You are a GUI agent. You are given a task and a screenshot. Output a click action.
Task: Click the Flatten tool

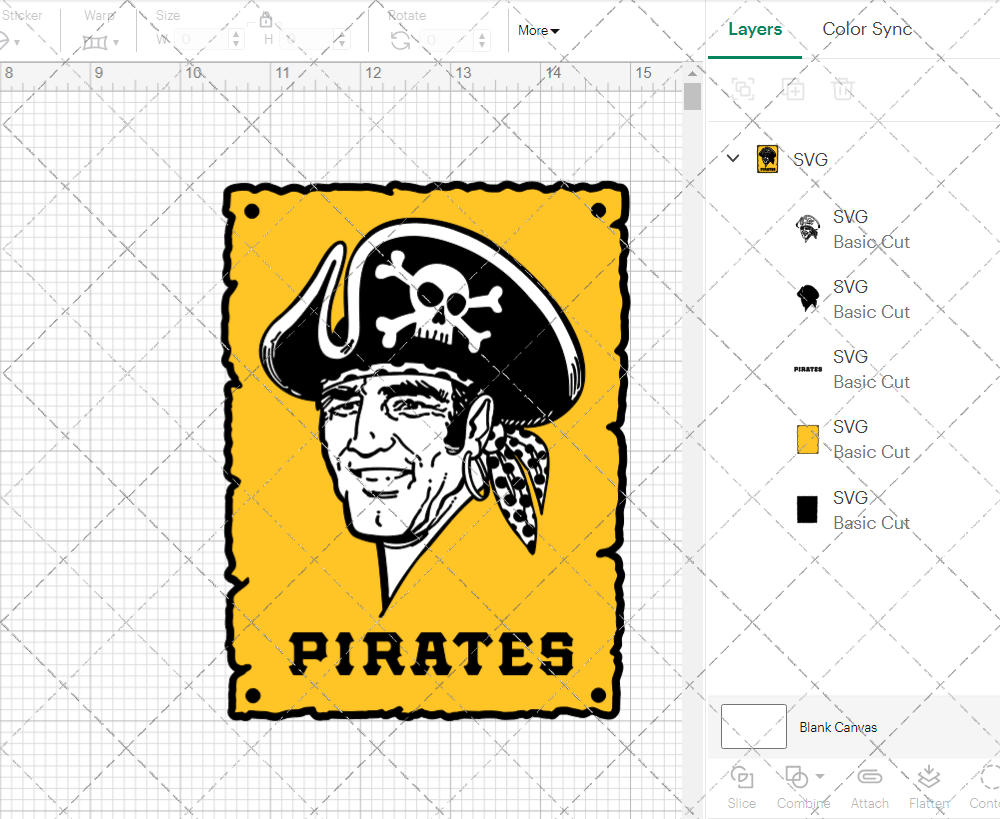coord(929,788)
